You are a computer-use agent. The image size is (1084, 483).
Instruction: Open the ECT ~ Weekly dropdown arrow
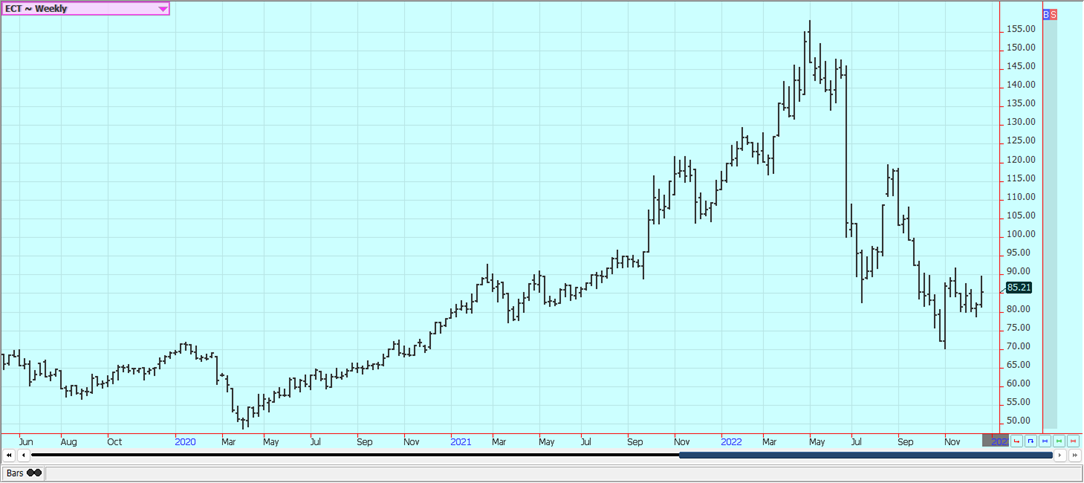tap(163, 9)
